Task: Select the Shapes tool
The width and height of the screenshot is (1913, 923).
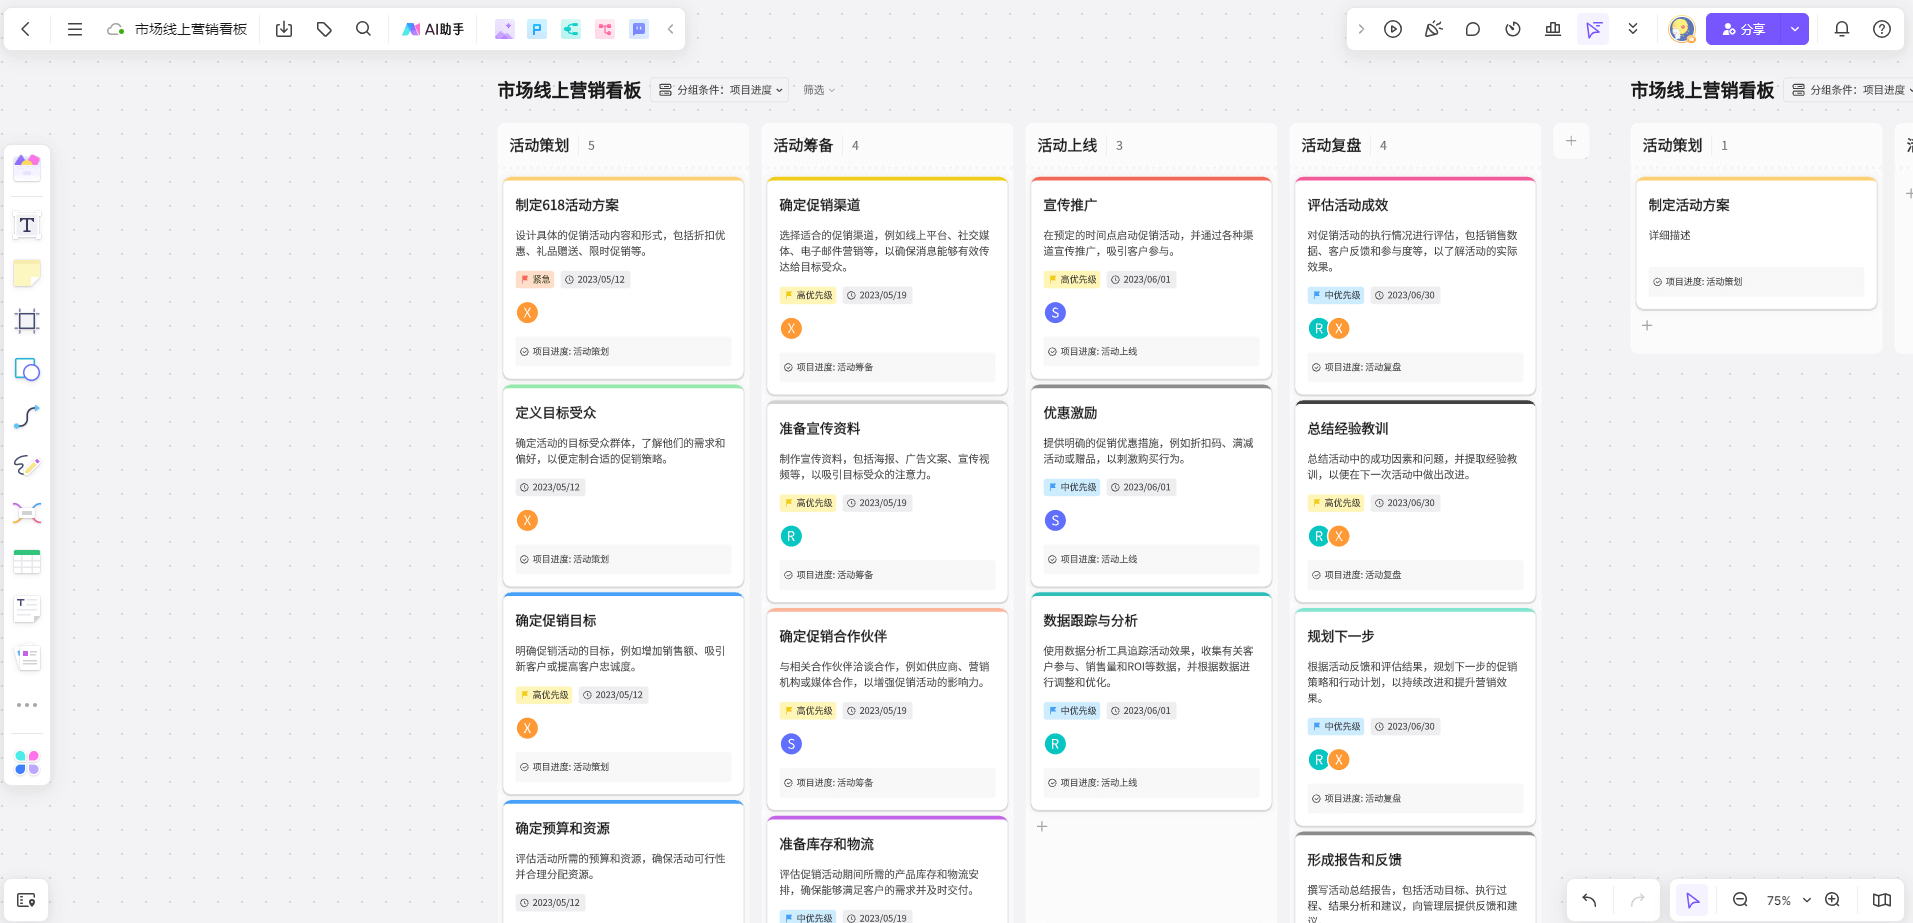Action: pos(27,369)
